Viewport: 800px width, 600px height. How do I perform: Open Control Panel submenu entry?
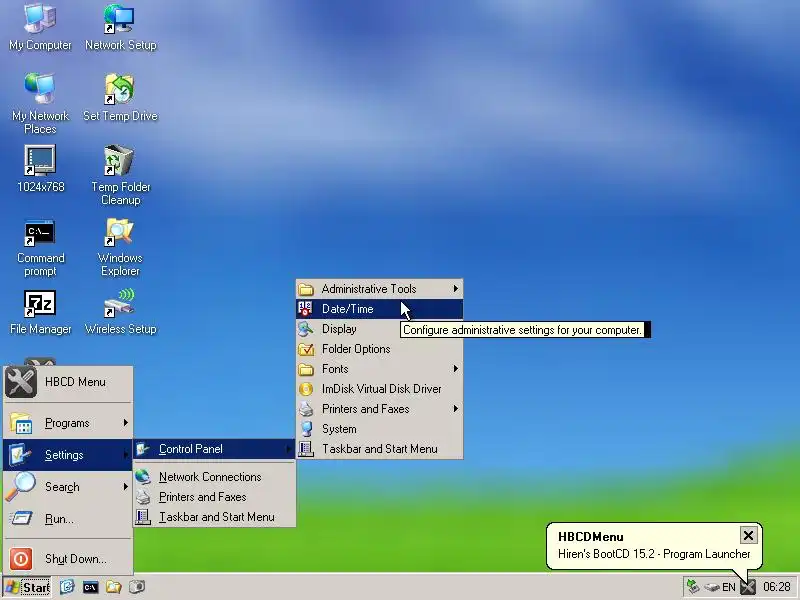214,449
